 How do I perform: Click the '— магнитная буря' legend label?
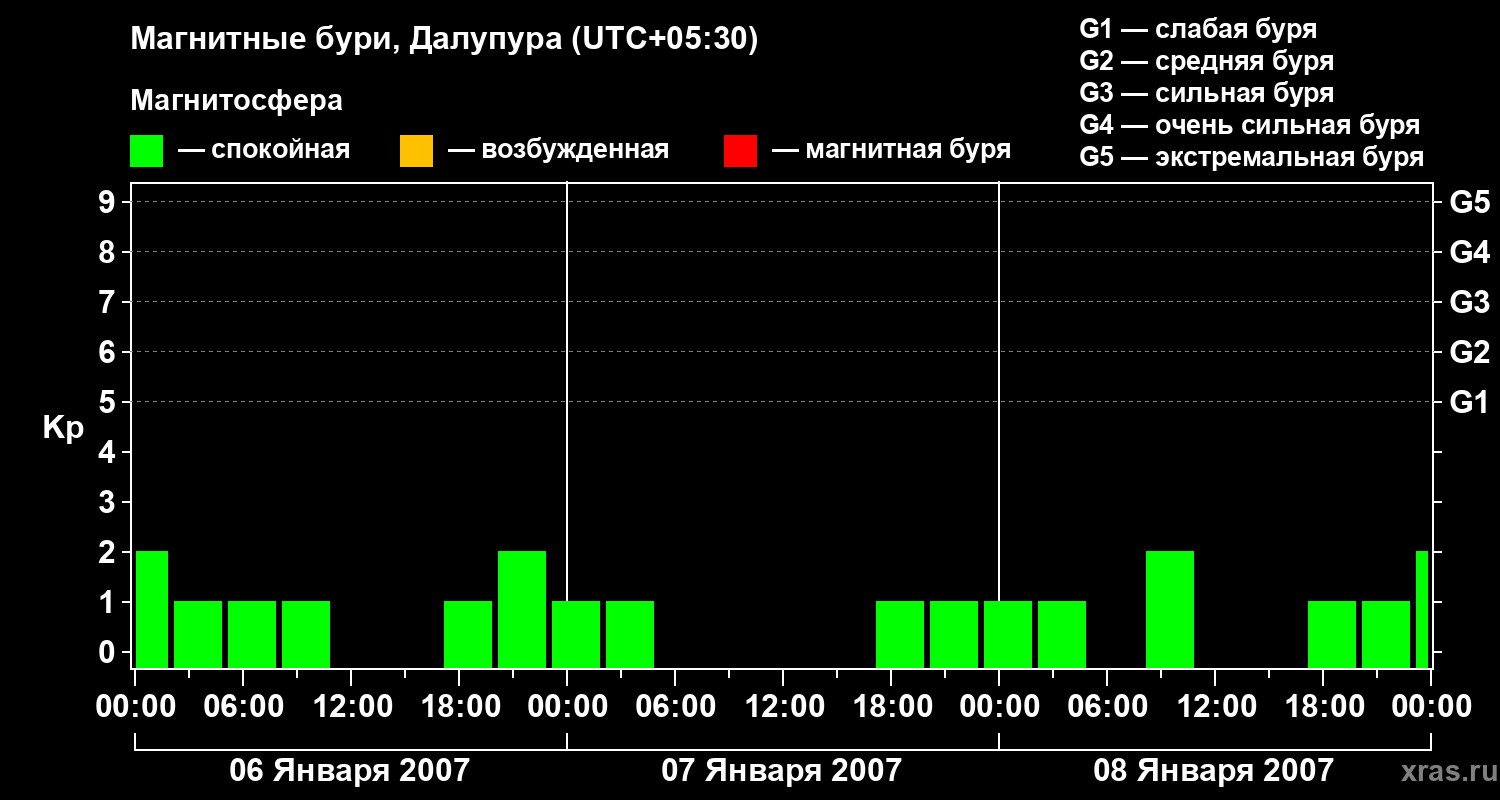click(892, 150)
